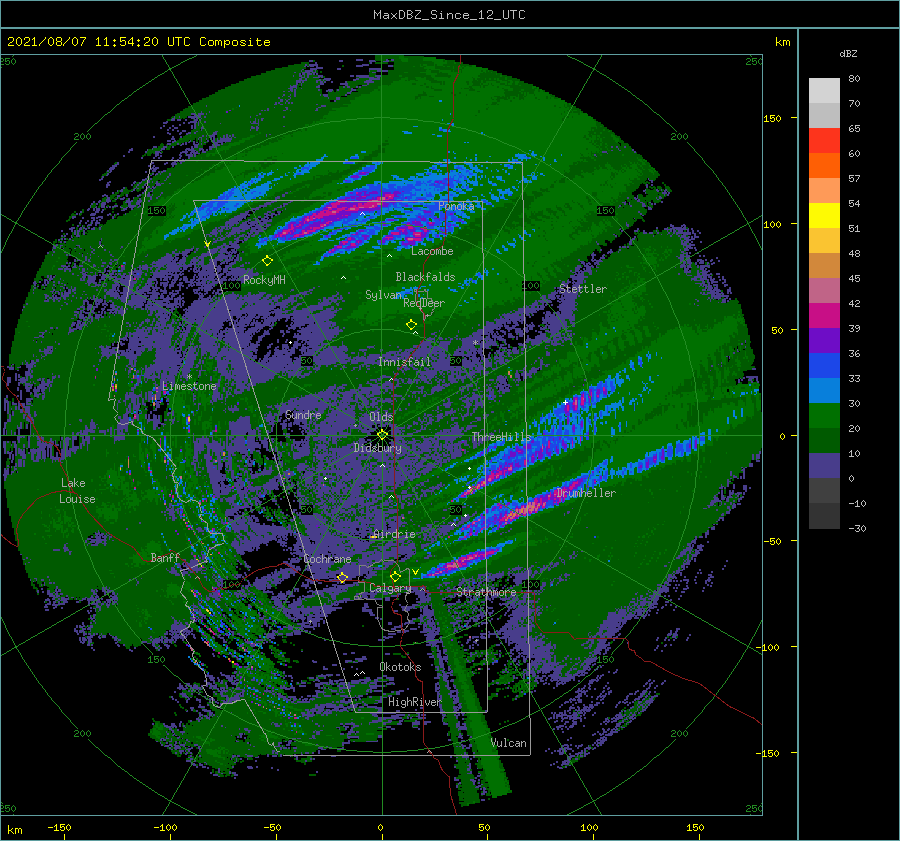This screenshot has height=841, width=900.
Task: Click the Drumheller label
Action: pyautogui.click(x=585, y=493)
